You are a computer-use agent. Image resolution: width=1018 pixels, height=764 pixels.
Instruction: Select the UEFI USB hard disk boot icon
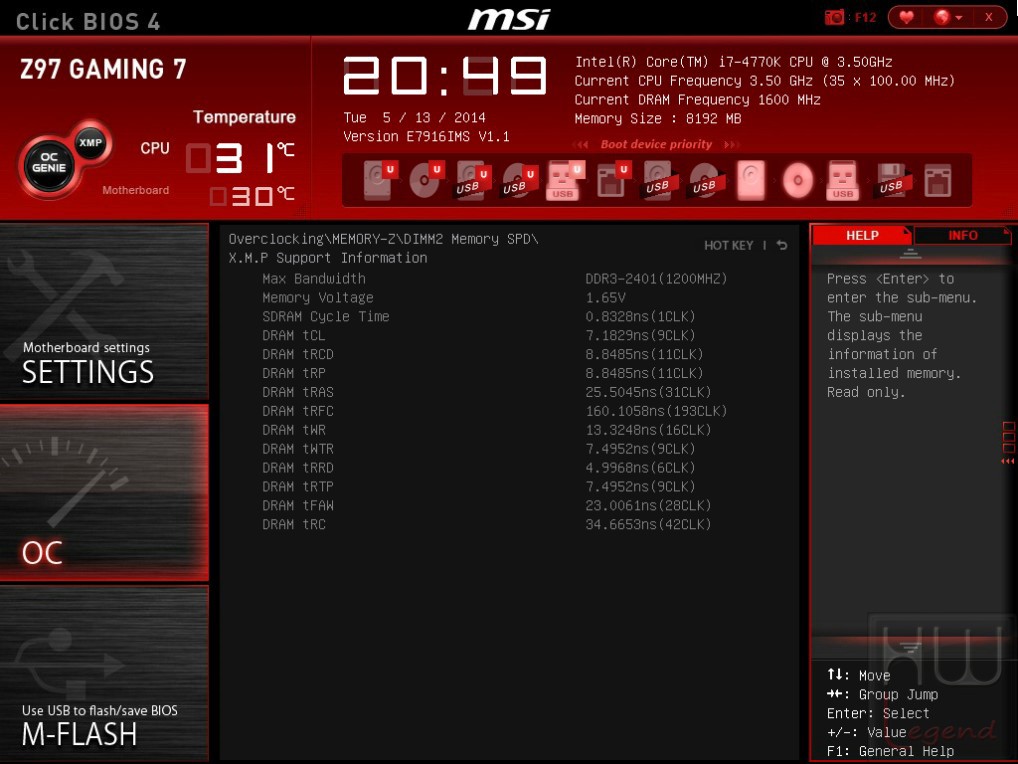[x=473, y=180]
